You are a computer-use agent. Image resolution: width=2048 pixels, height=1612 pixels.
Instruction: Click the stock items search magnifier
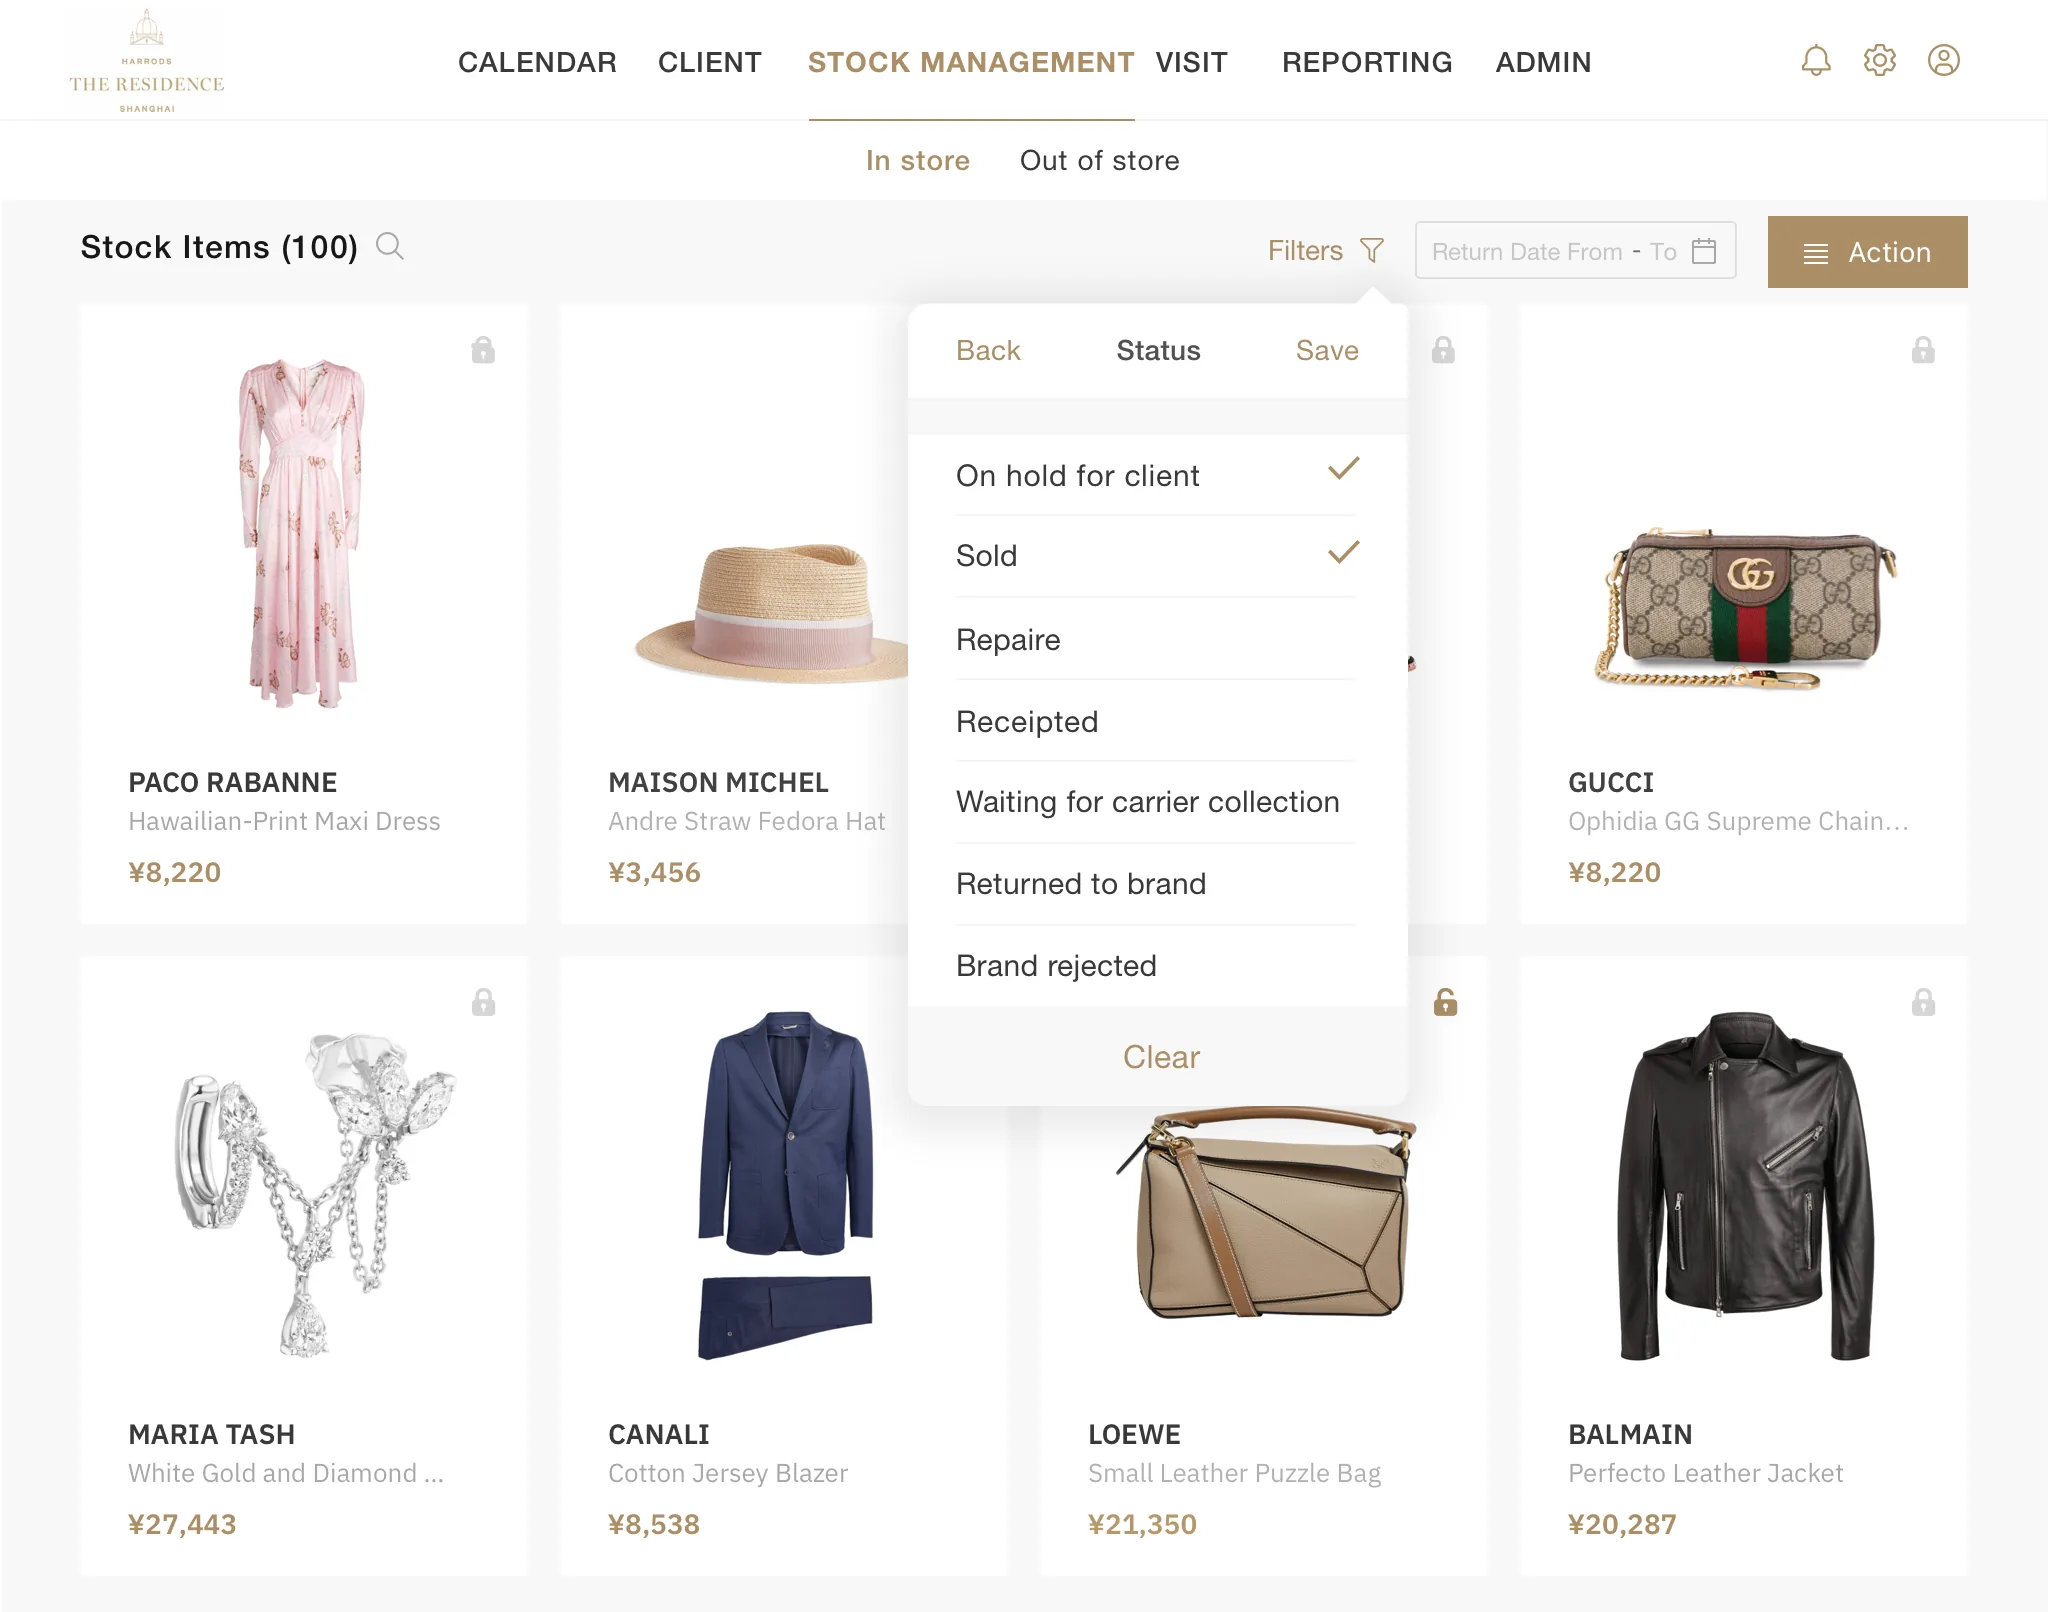(x=390, y=246)
